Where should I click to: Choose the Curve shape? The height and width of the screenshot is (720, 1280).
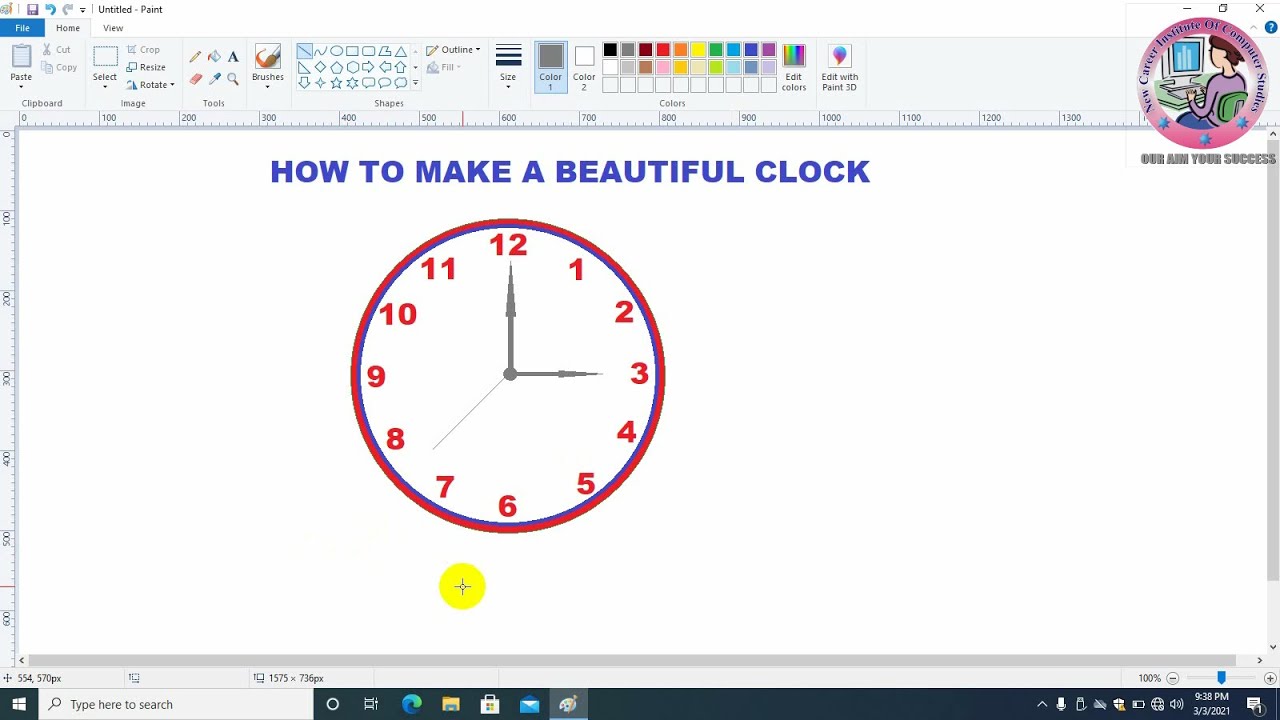(x=320, y=51)
